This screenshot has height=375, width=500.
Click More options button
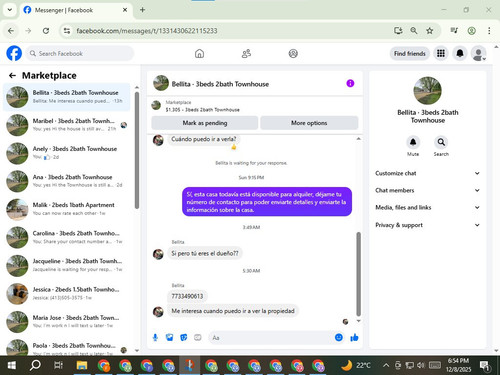[x=309, y=123]
